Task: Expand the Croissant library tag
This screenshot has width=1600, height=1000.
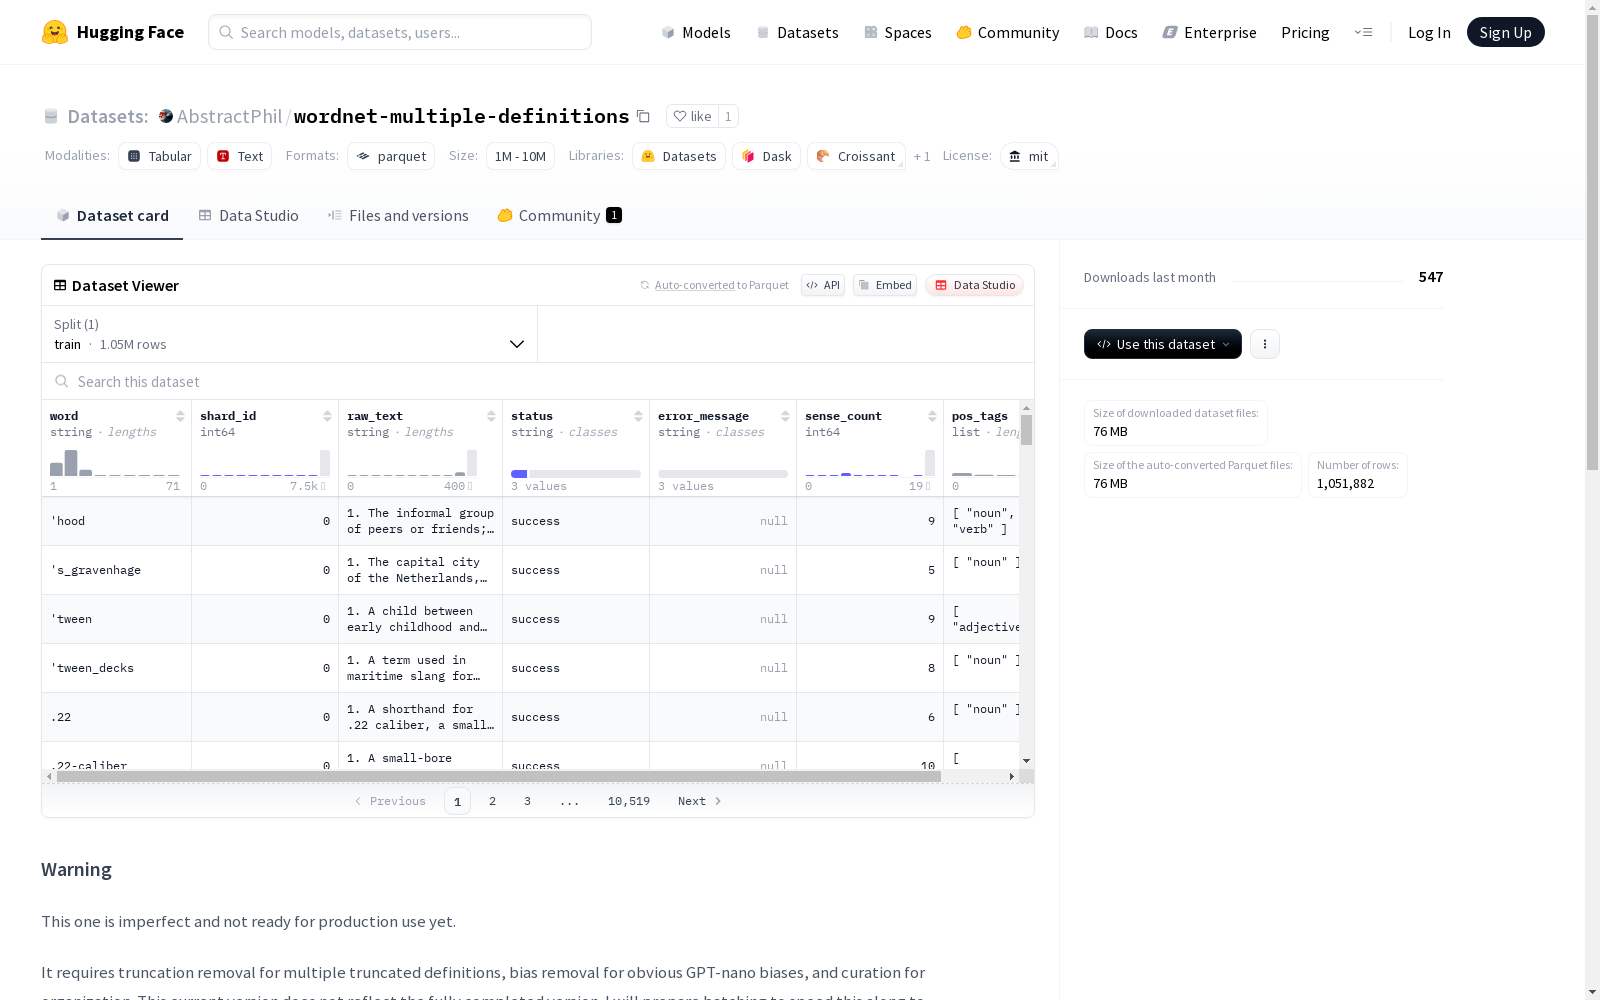Action: tap(857, 156)
